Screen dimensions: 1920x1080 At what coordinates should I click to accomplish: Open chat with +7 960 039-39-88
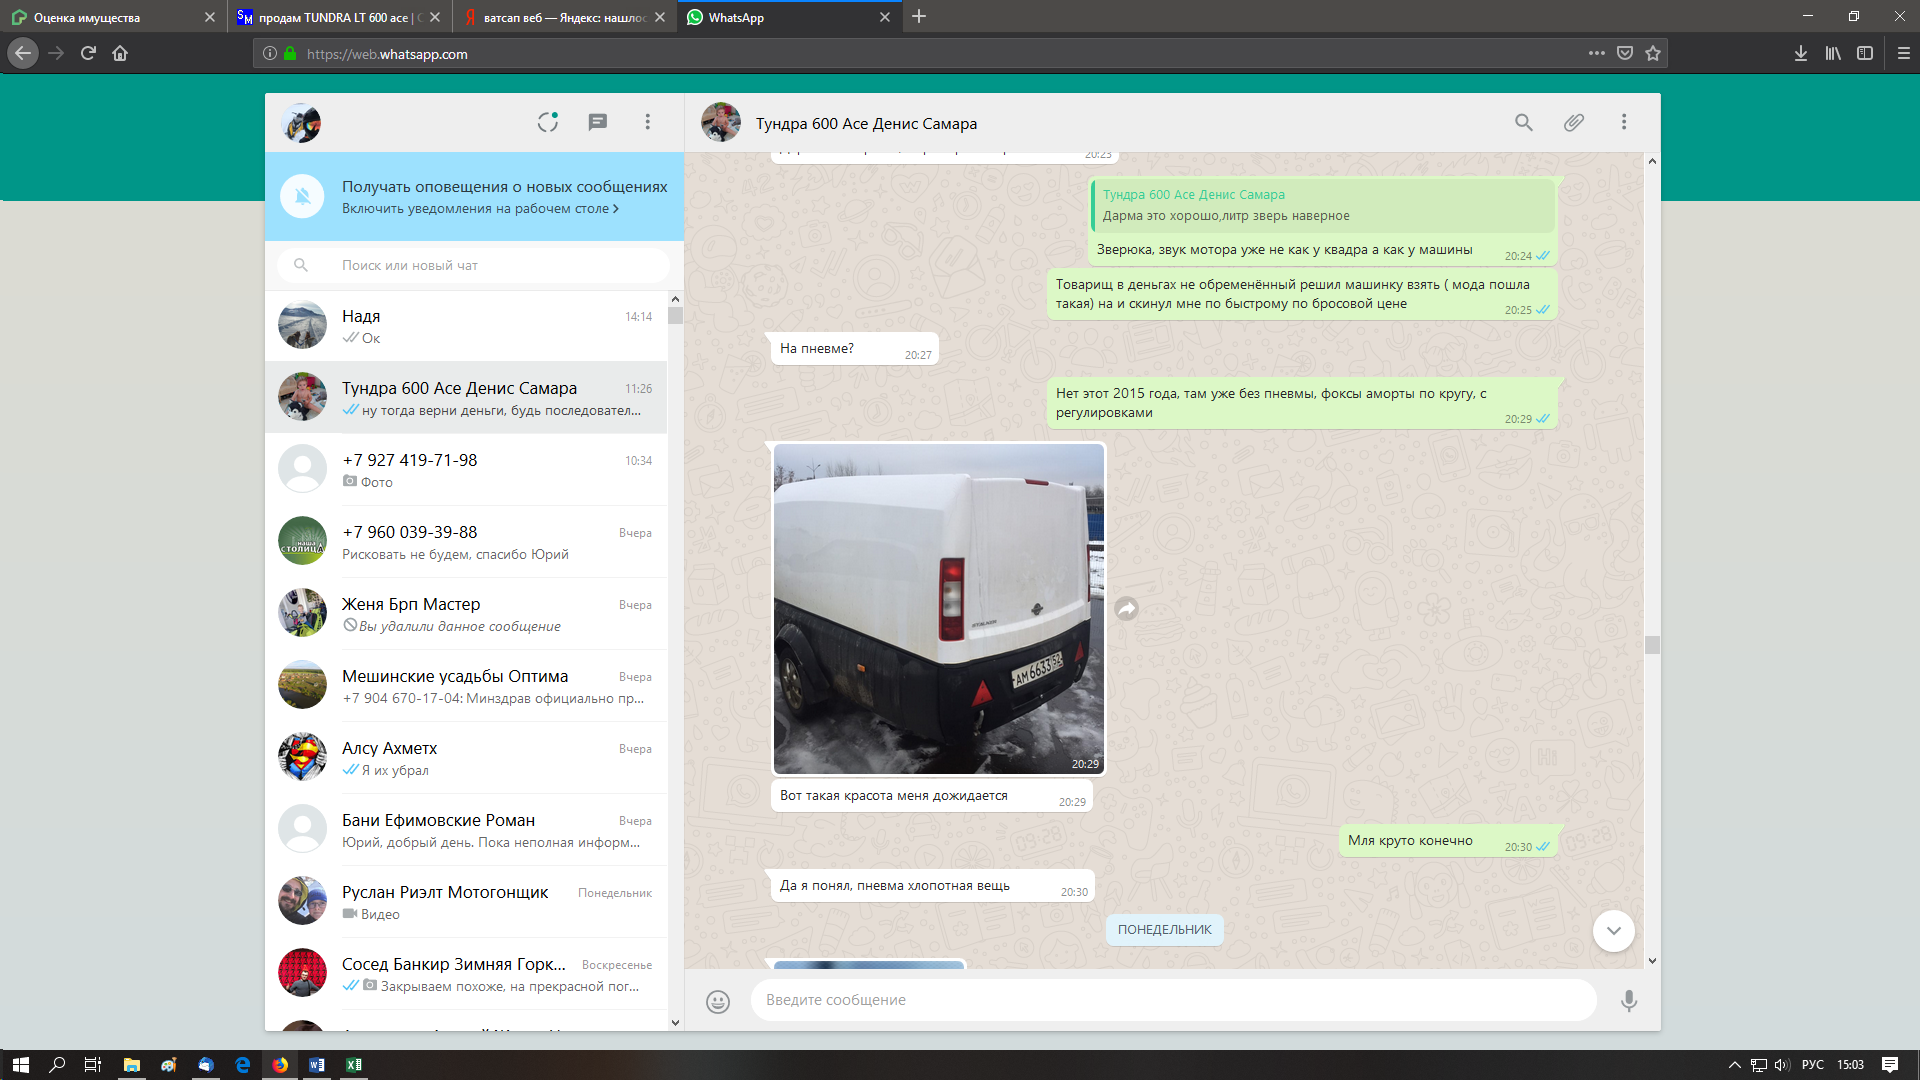point(466,542)
